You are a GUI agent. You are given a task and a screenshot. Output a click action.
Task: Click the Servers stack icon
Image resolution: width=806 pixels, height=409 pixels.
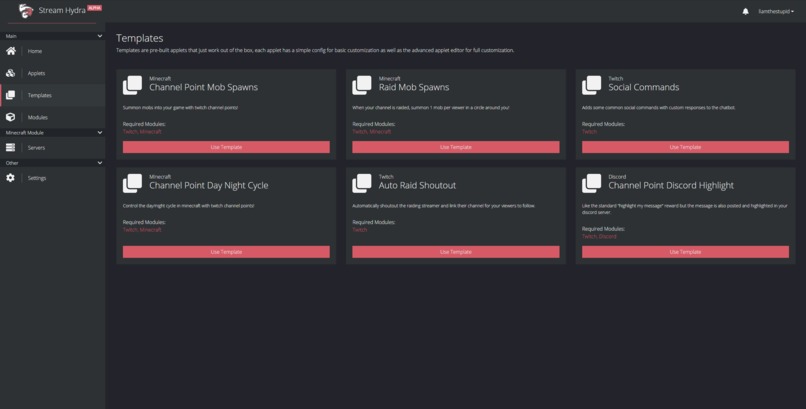(11, 147)
